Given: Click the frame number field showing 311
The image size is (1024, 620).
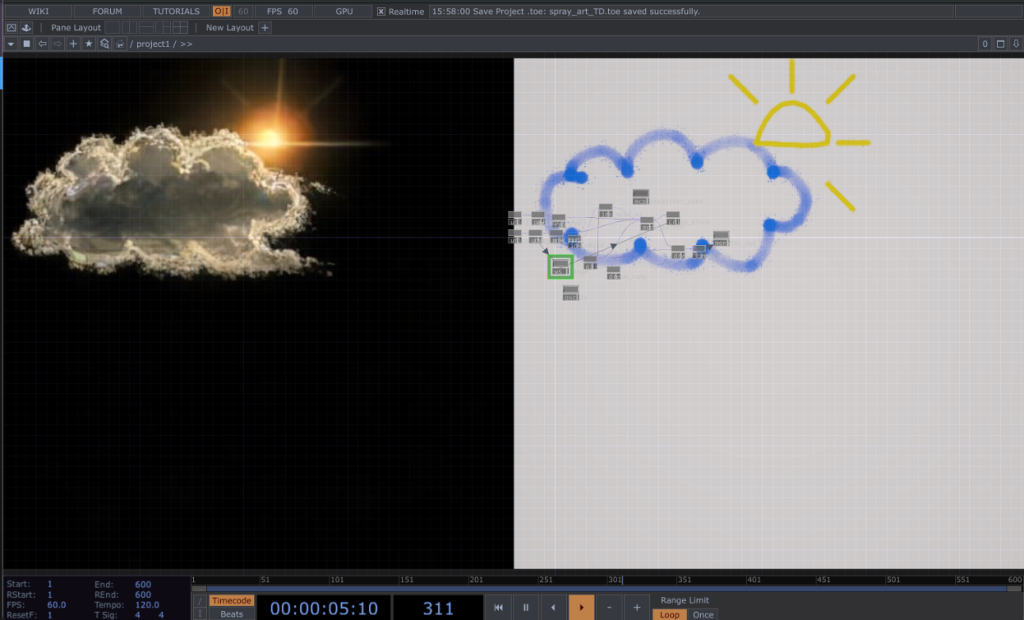Looking at the screenshot, I should tap(438, 608).
